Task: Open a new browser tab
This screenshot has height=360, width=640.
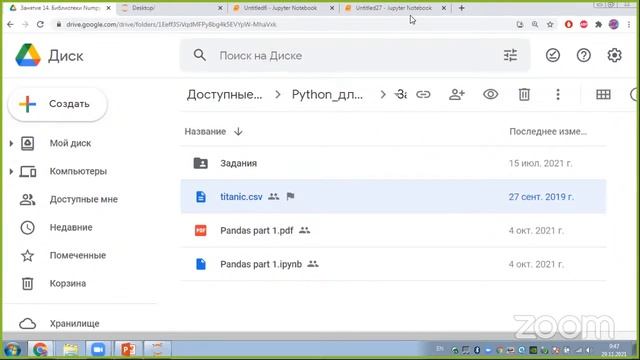Action: coord(461,8)
